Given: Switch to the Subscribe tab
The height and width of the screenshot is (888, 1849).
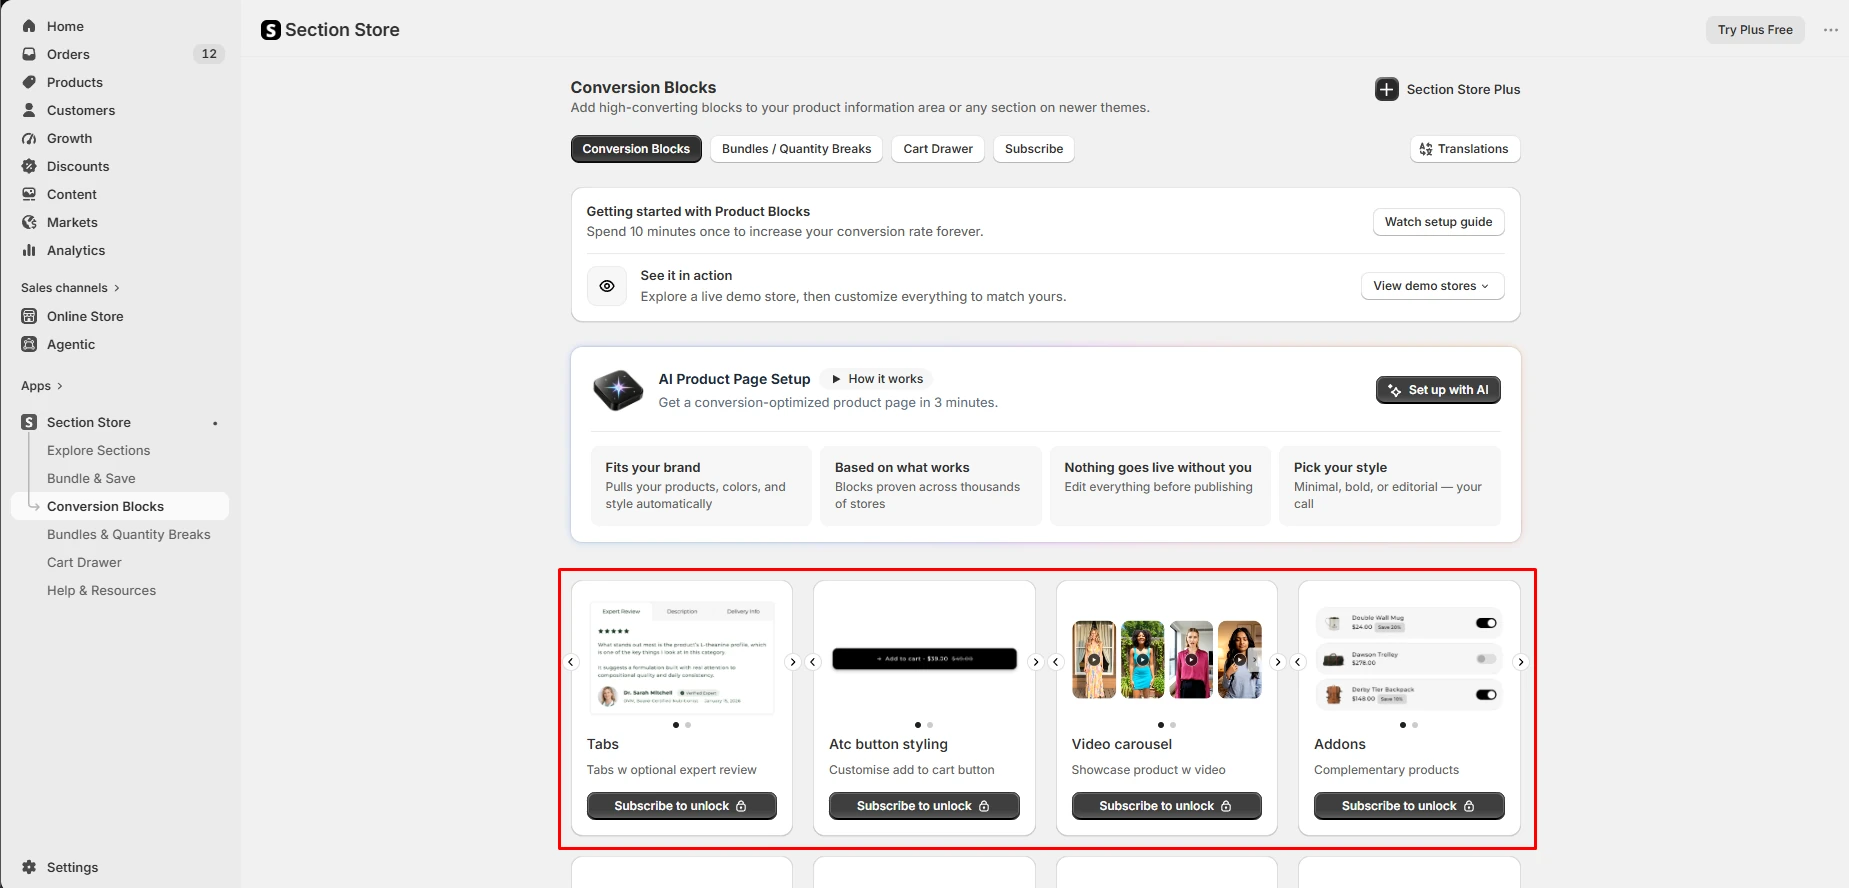Looking at the screenshot, I should [x=1034, y=149].
